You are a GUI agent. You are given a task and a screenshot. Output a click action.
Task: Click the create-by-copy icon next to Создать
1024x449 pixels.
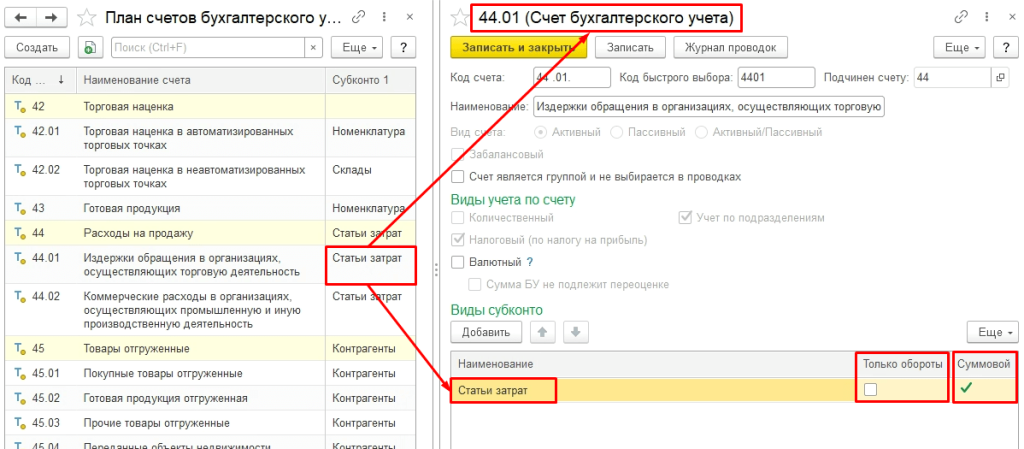pyautogui.click(x=91, y=48)
